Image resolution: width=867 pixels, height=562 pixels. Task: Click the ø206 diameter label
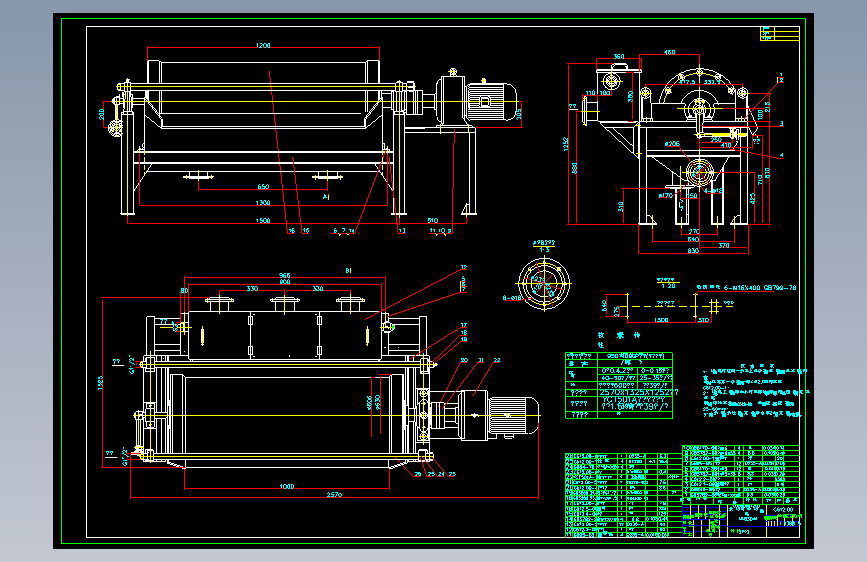(672, 144)
